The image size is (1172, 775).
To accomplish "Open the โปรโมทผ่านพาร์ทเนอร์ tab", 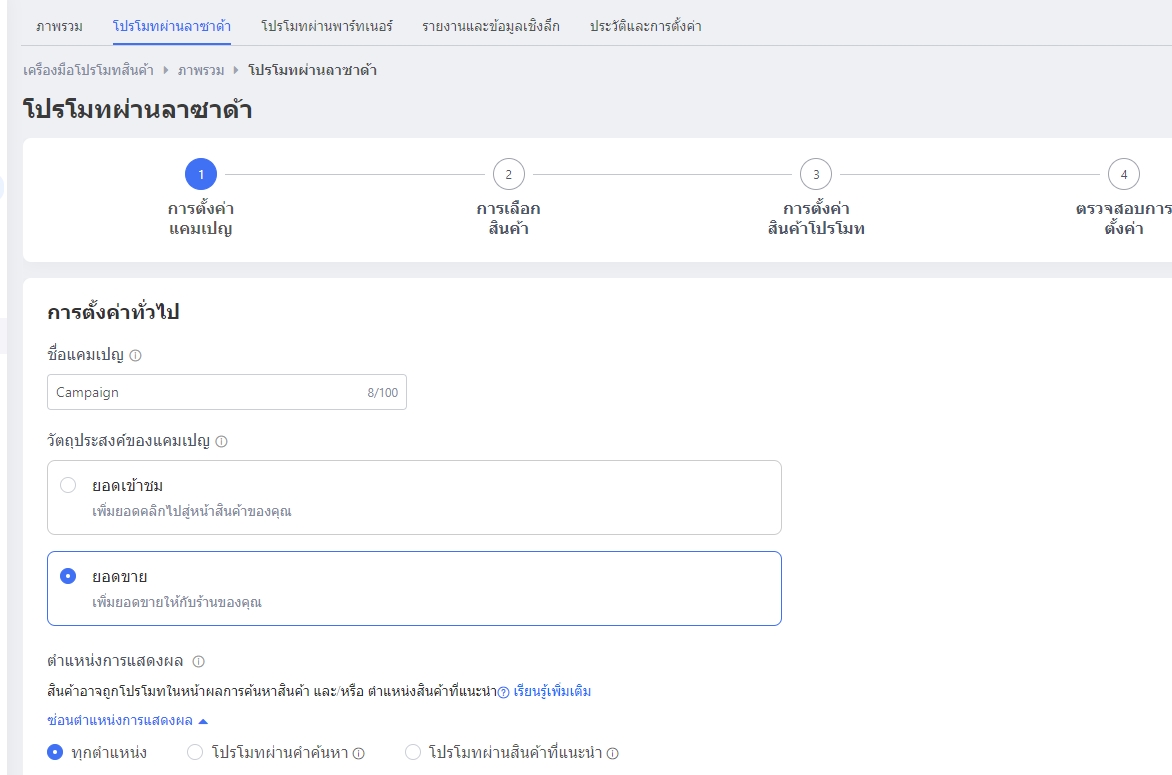I will [327, 26].
